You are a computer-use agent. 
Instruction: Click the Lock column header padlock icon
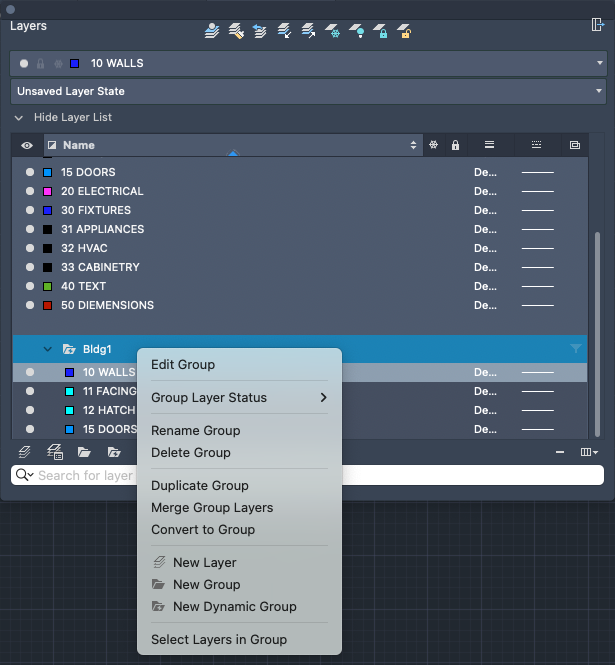456,145
